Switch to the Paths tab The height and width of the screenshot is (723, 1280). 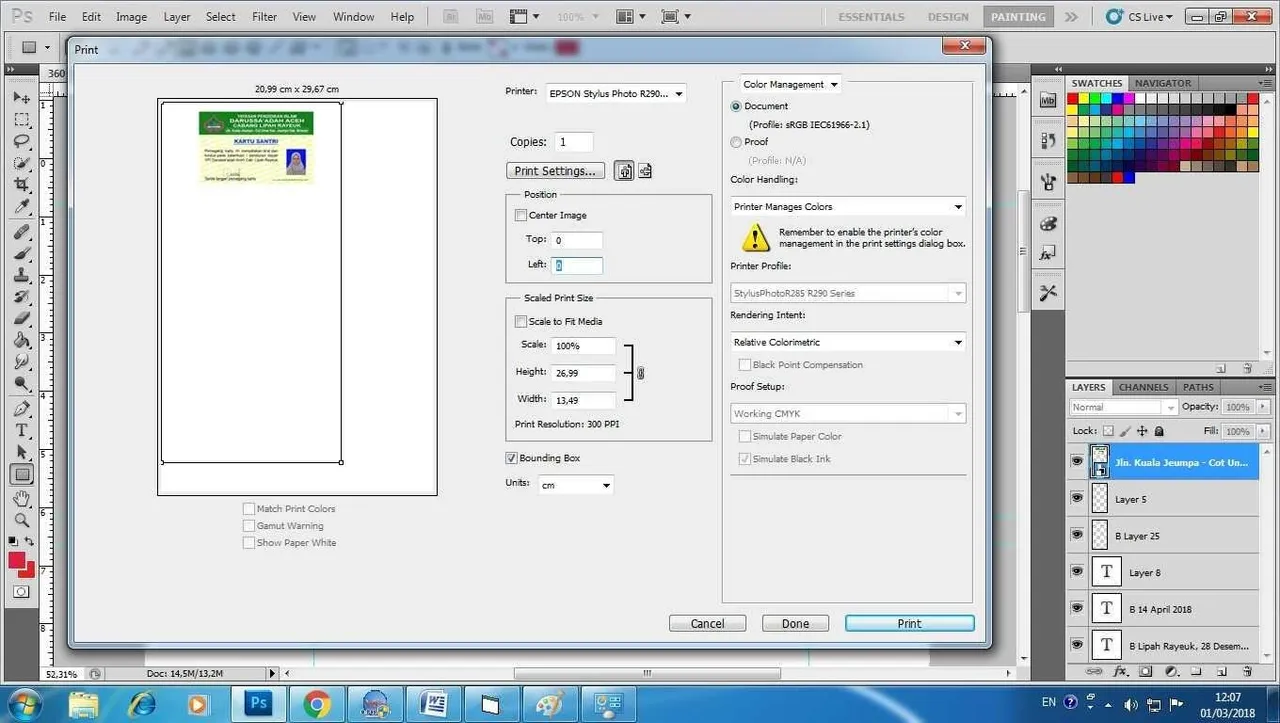(x=1198, y=387)
